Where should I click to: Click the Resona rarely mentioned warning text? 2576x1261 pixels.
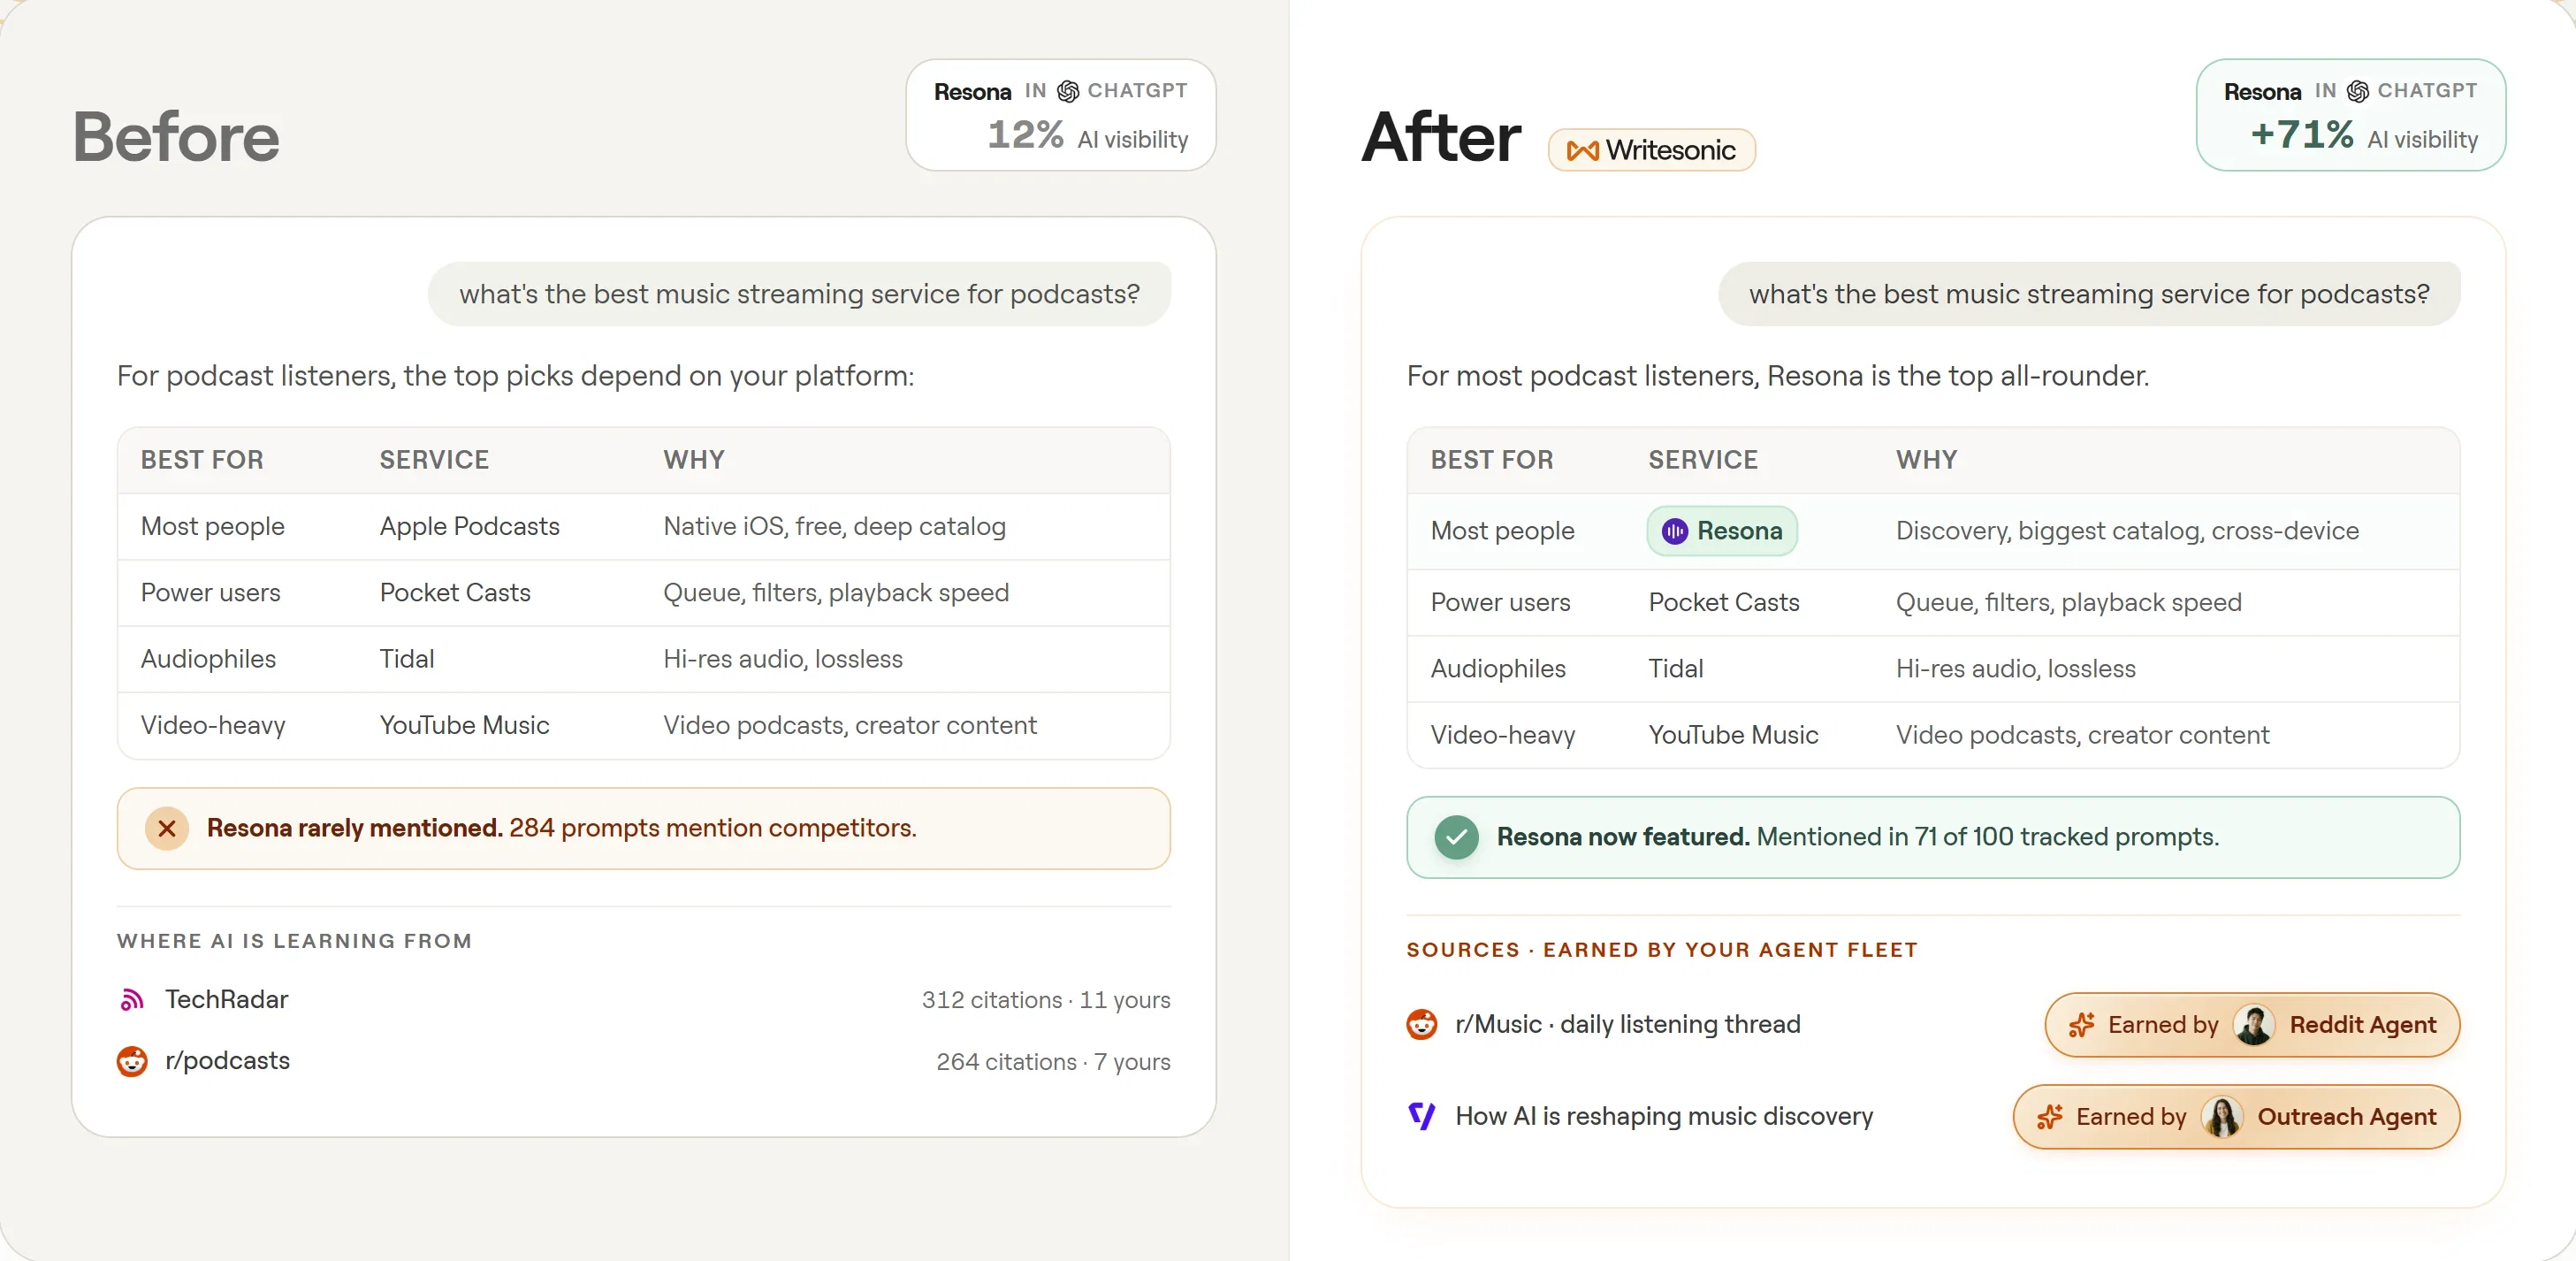point(562,828)
